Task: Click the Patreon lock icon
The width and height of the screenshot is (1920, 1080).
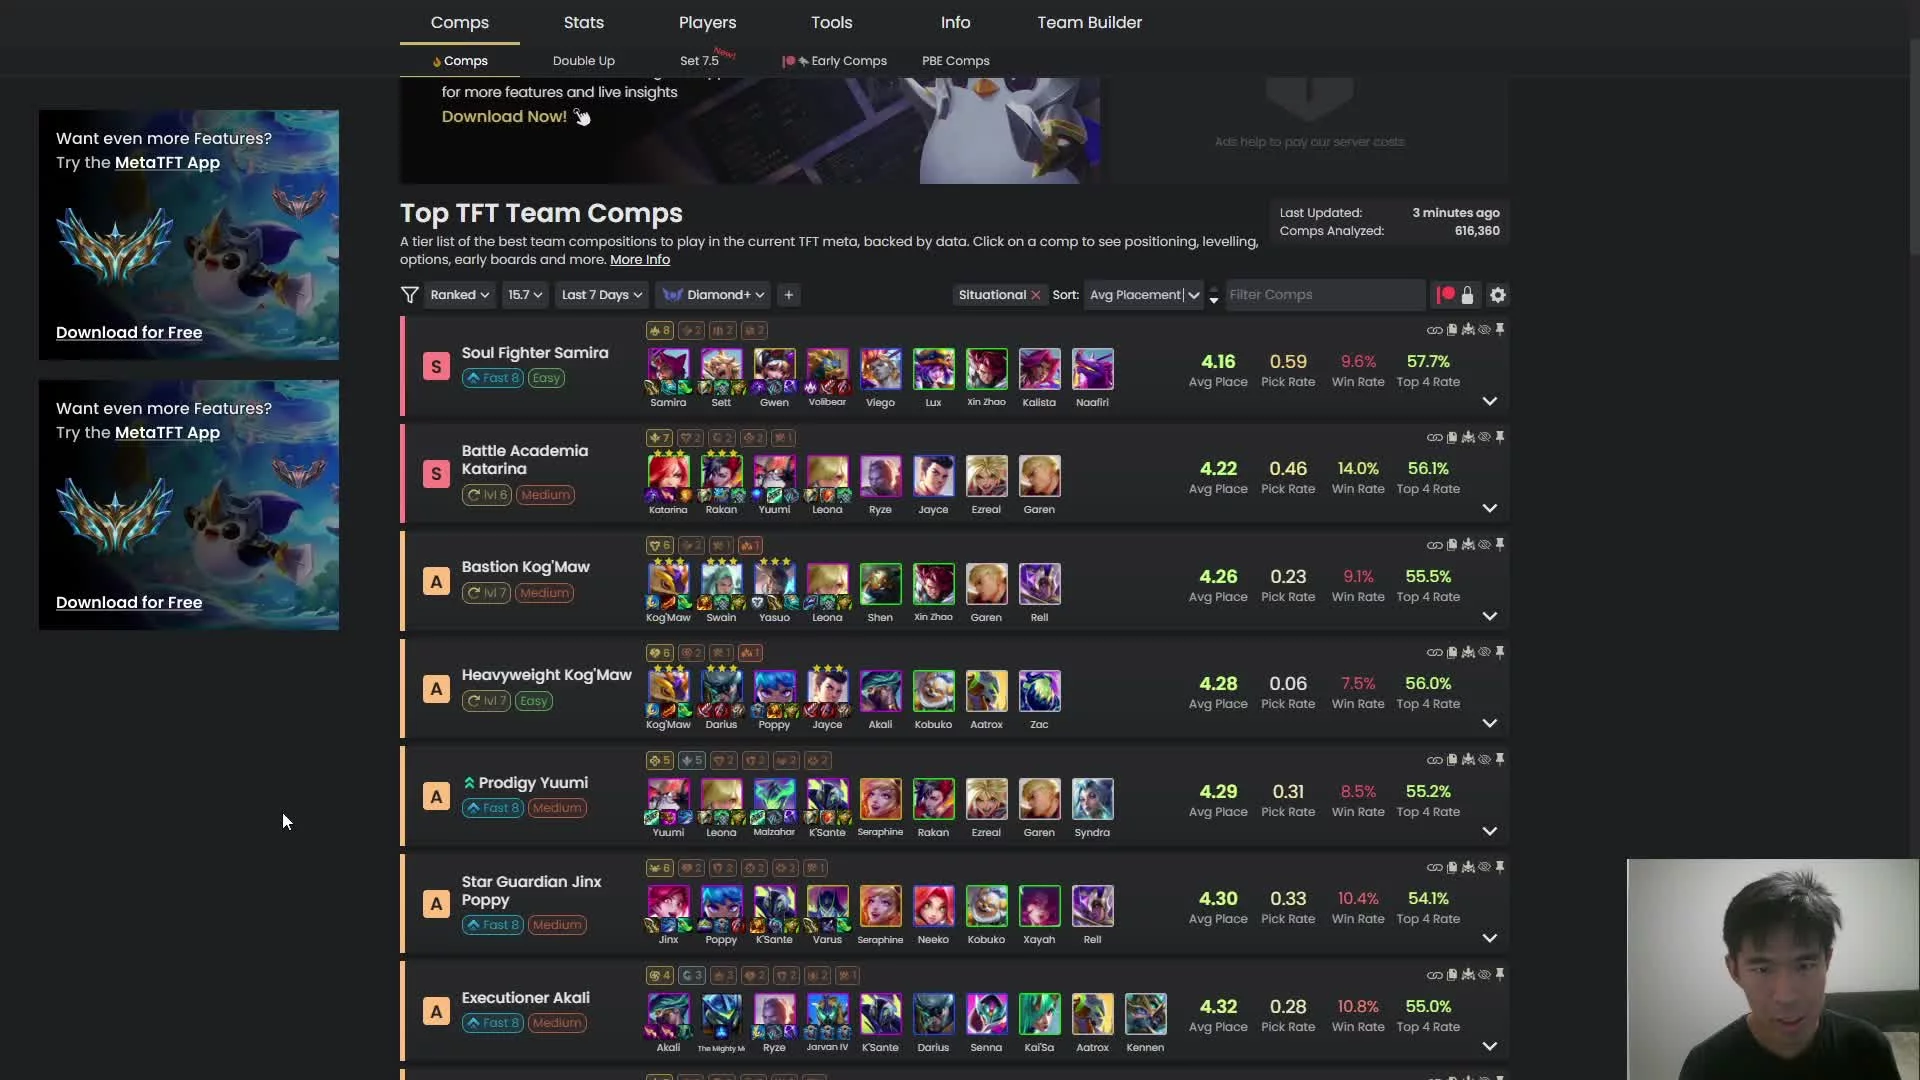Action: pos(1467,295)
